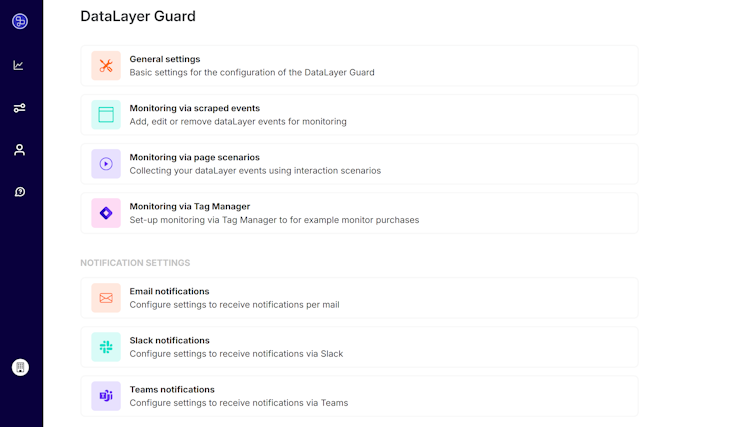This screenshot has width=750, height=427.
Task: Open General settings title link
Action: pyautogui.click(x=165, y=59)
